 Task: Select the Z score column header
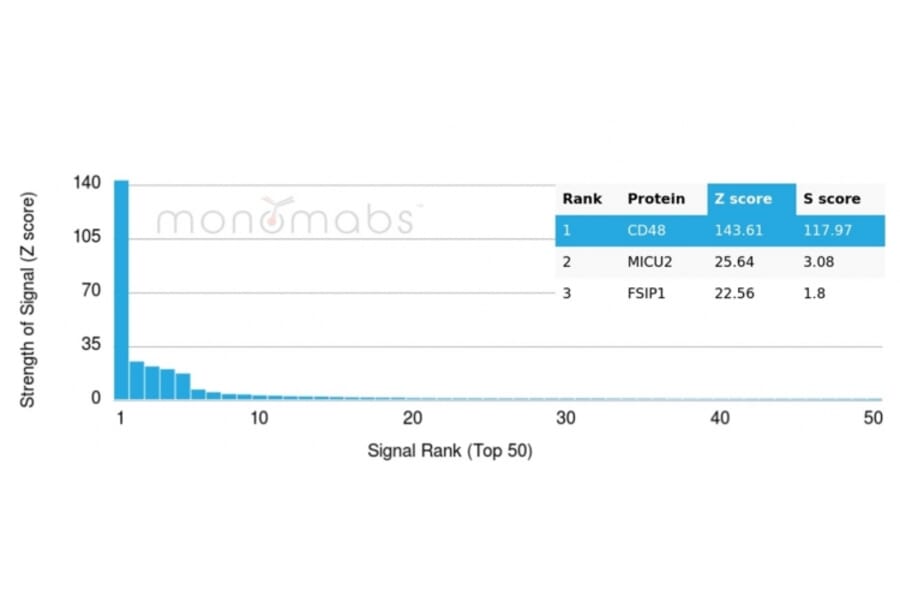point(742,199)
